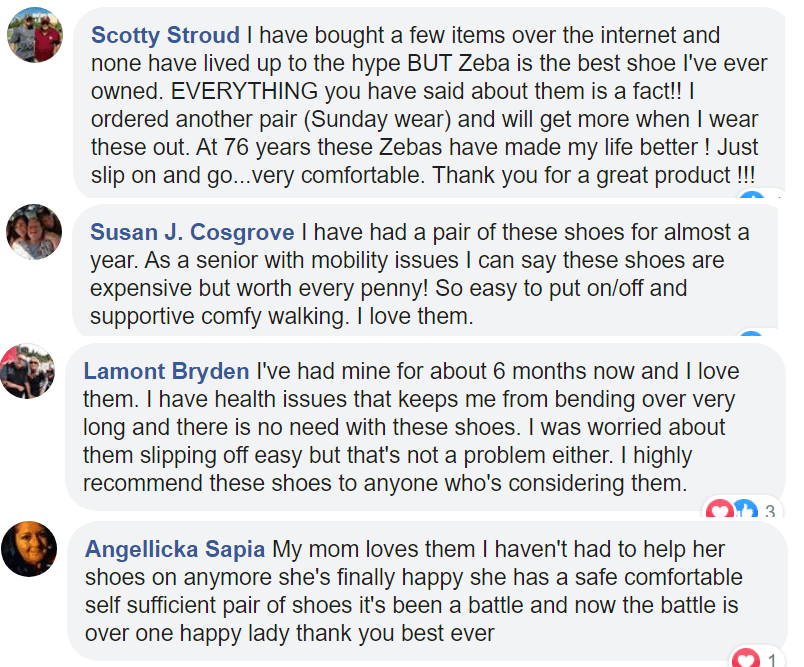Image resolution: width=804 pixels, height=667 pixels.
Task: Click the word EVERYTHING in Scotty's comment
Action: click(x=244, y=91)
